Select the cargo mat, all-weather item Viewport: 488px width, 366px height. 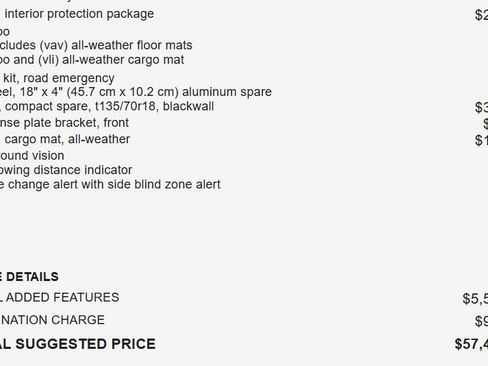tap(65, 139)
